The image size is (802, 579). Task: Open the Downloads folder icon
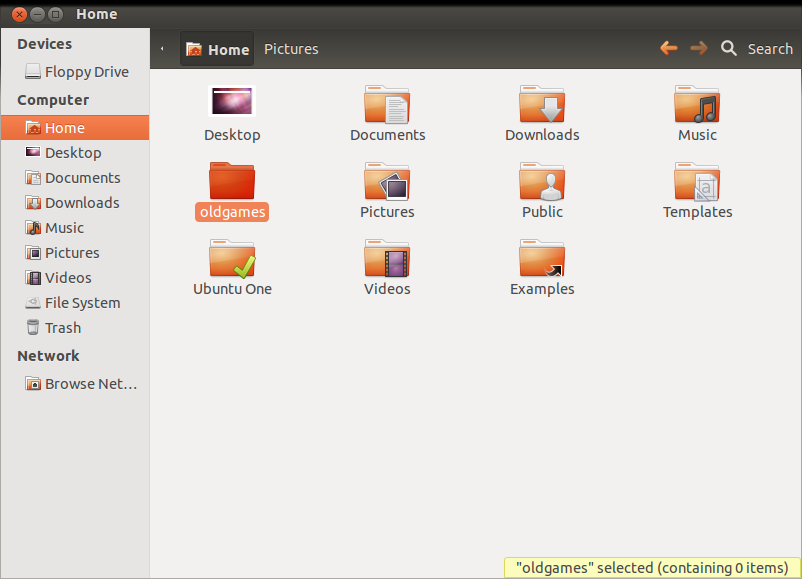point(542,105)
